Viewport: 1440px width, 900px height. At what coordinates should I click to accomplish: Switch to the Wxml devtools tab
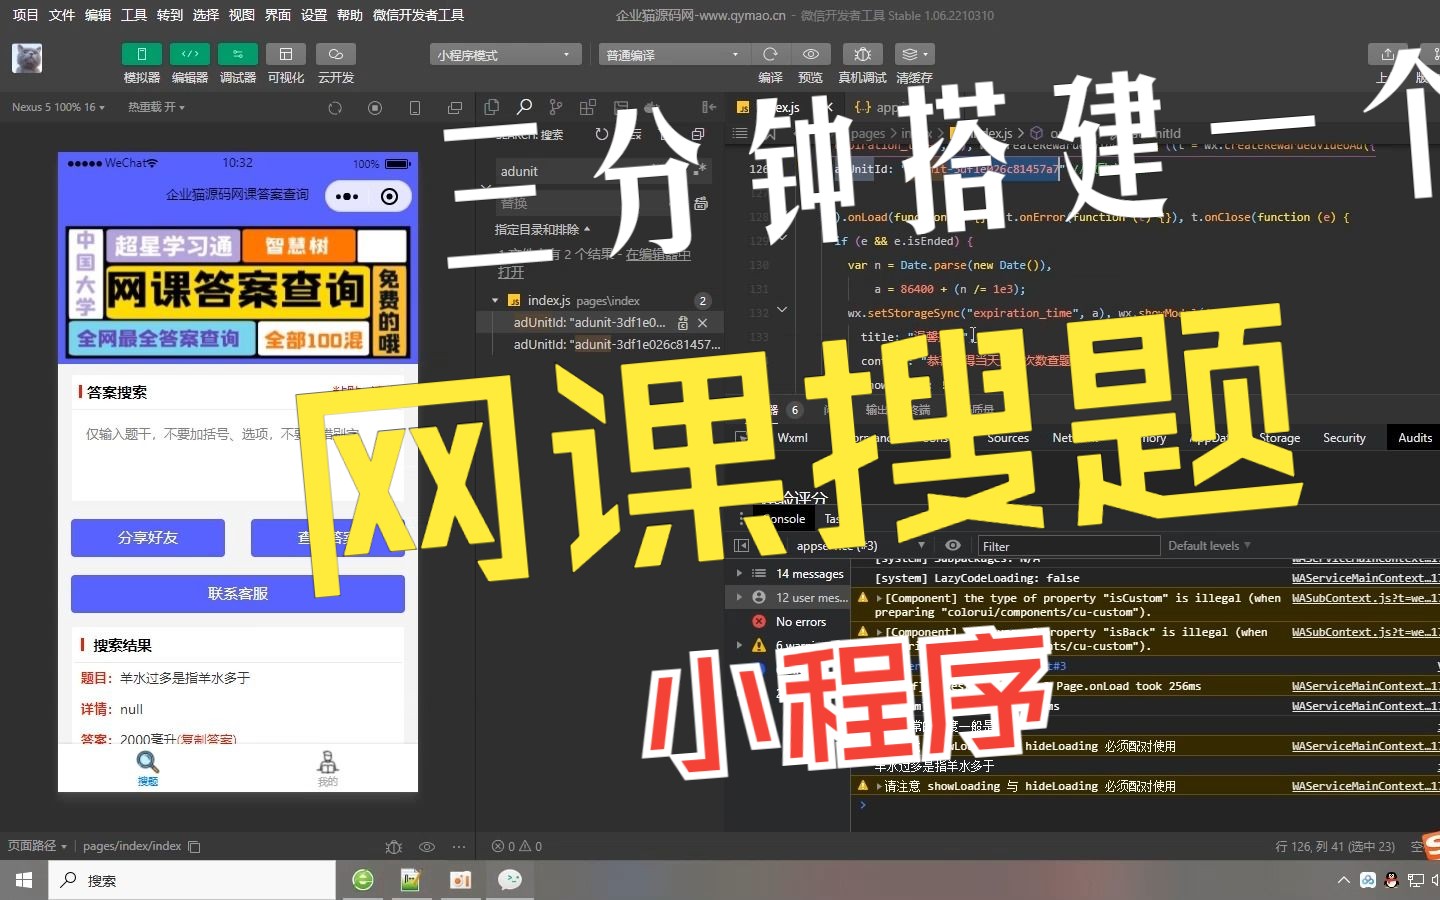(792, 438)
